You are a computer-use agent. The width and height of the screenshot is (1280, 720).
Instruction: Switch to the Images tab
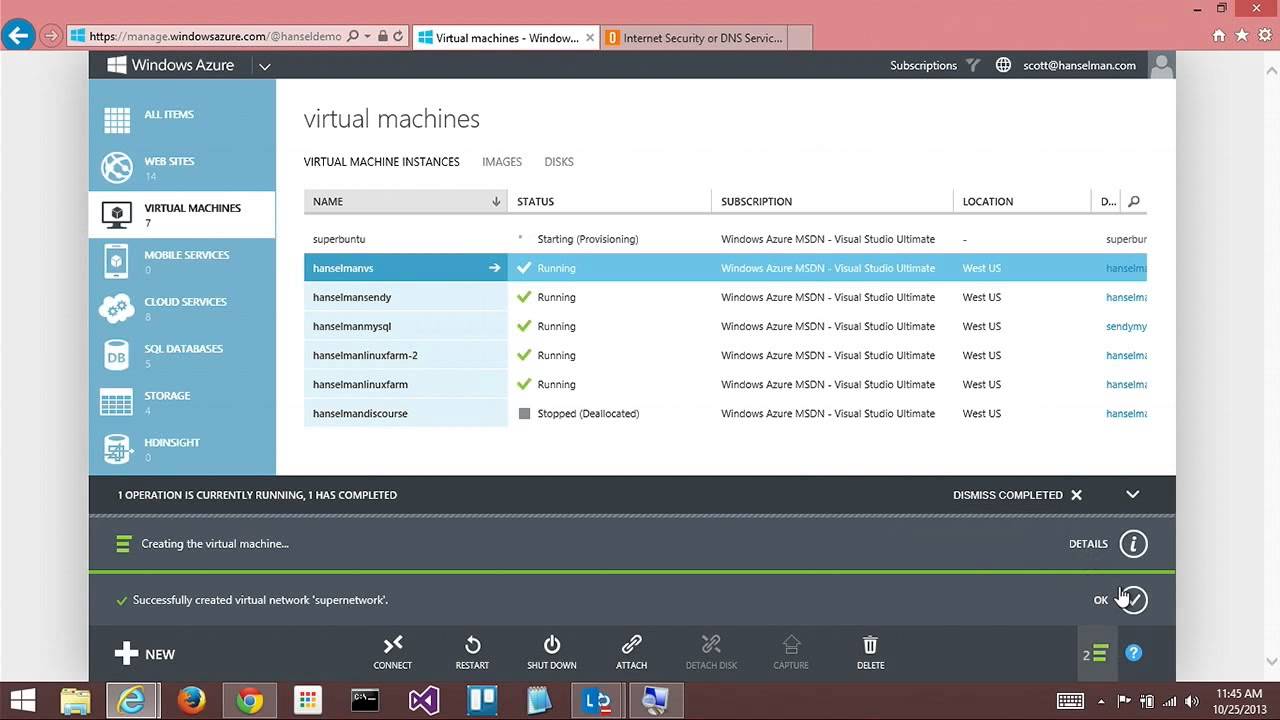click(502, 161)
